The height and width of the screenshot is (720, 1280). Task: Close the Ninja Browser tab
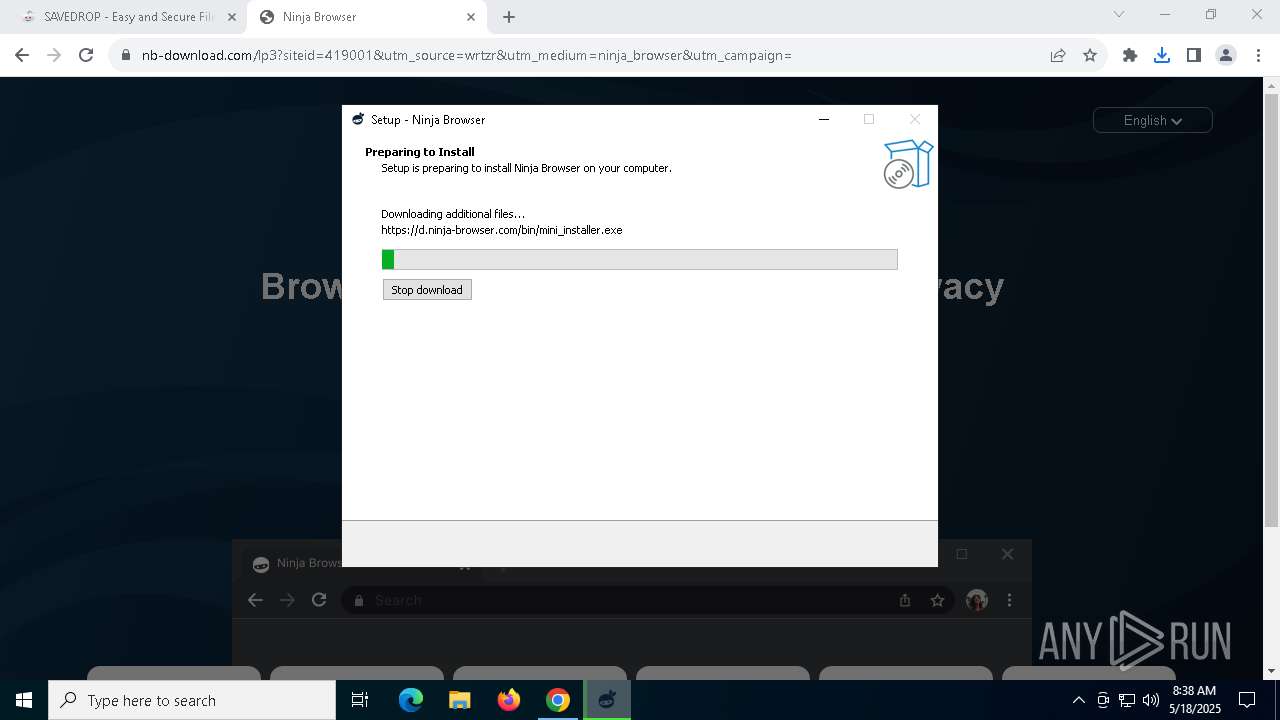[x=471, y=17]
